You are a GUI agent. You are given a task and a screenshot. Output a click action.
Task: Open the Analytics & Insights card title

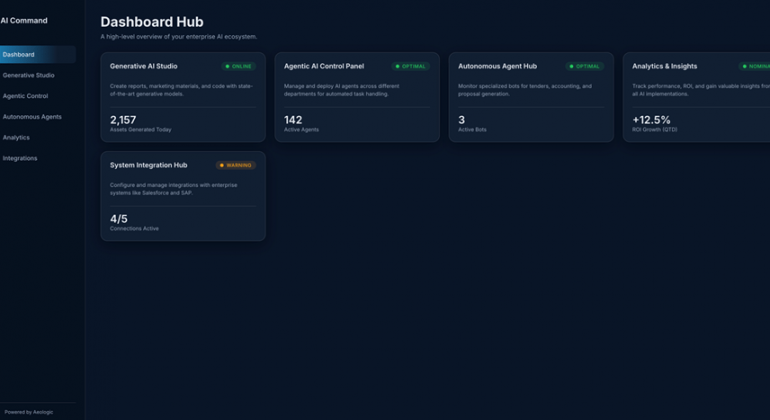click(x=664, y=66)
